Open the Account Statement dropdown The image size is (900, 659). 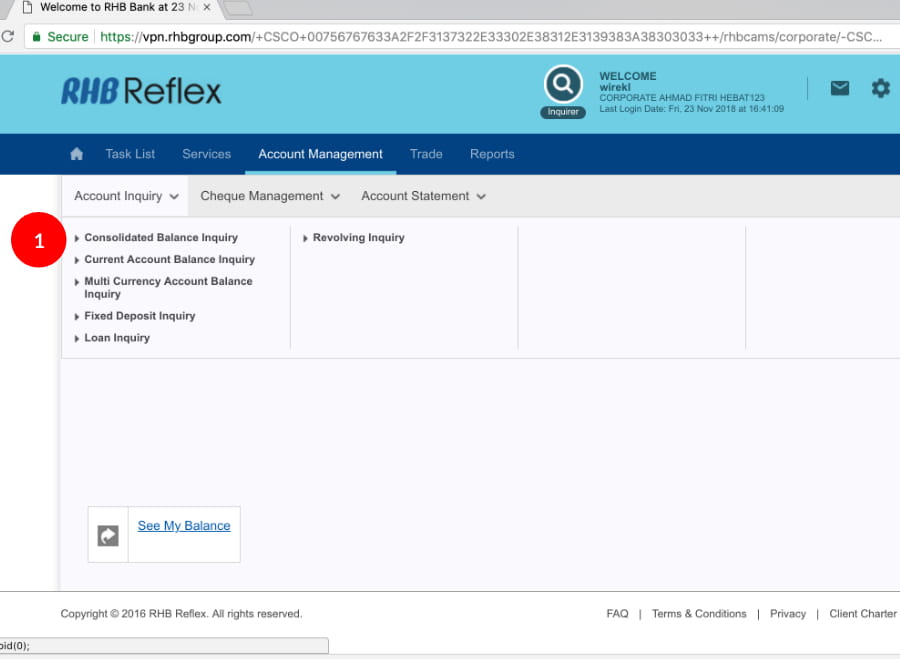[x=423, y=196]
